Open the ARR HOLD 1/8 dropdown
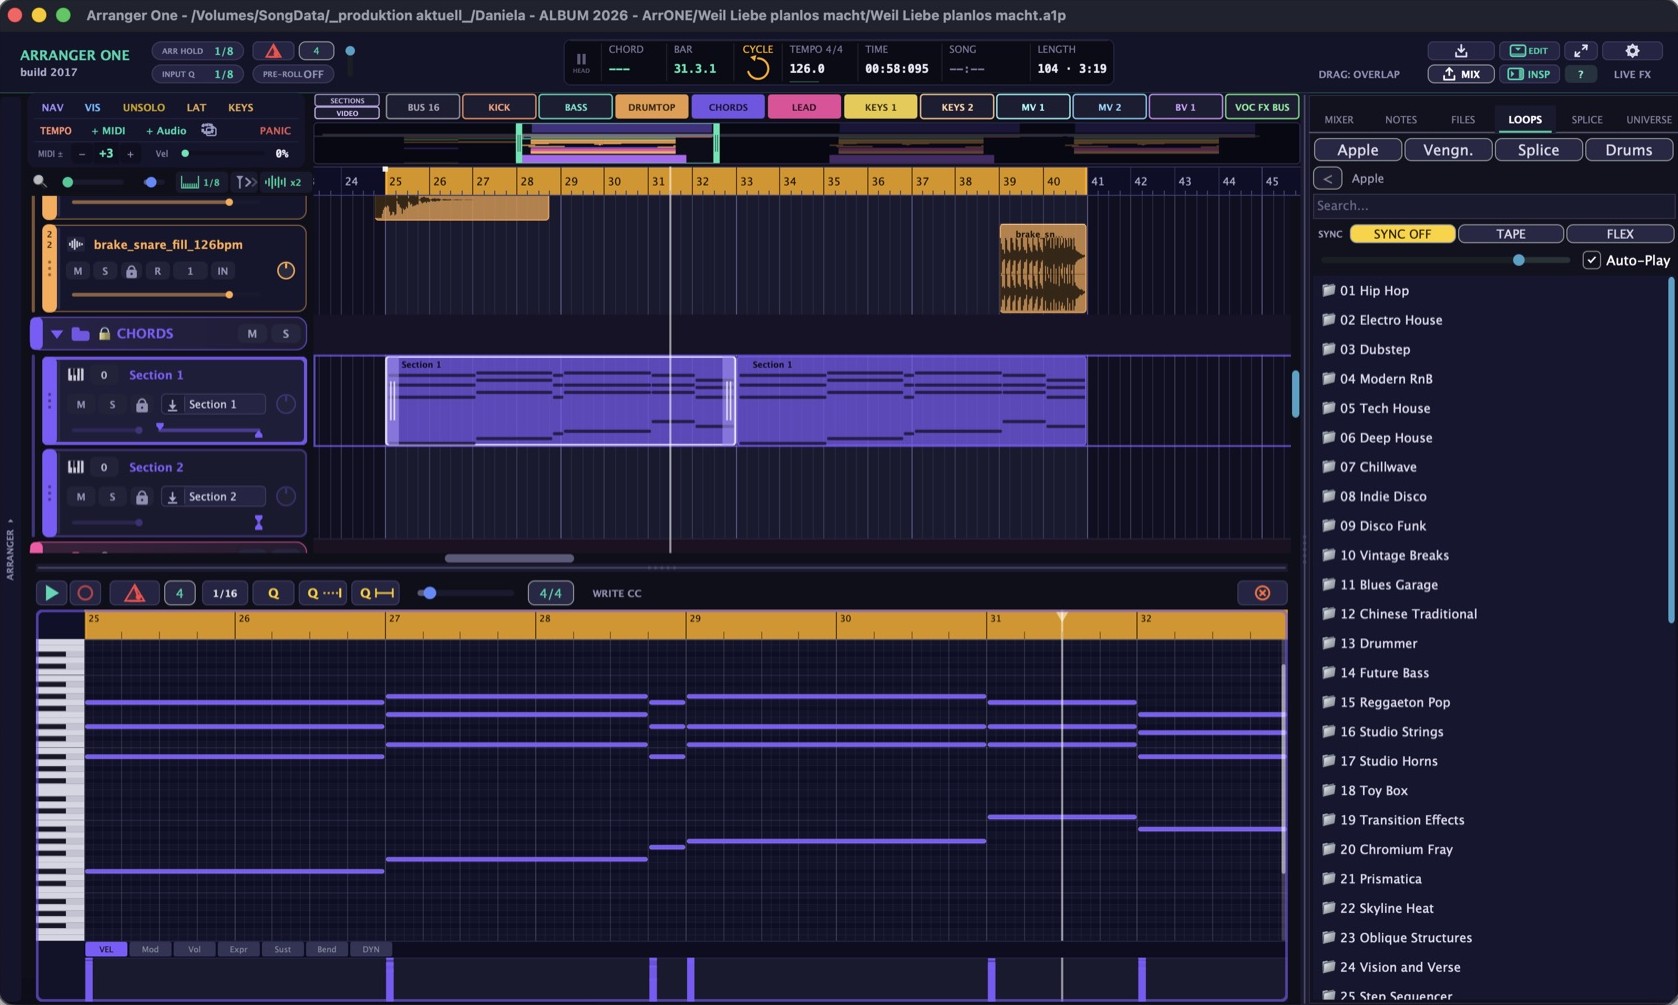The image size is (1678, 1005). tap(198, 51)
